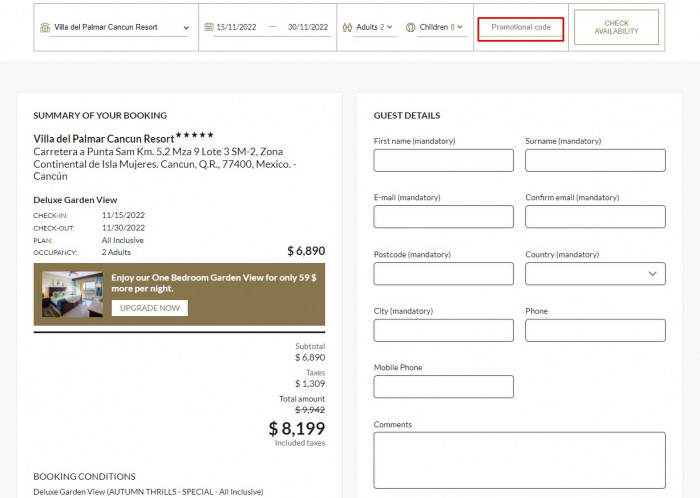Expand the Adults 2 dropdown
This screenshot has width=700, height=498.
[374, 27]
